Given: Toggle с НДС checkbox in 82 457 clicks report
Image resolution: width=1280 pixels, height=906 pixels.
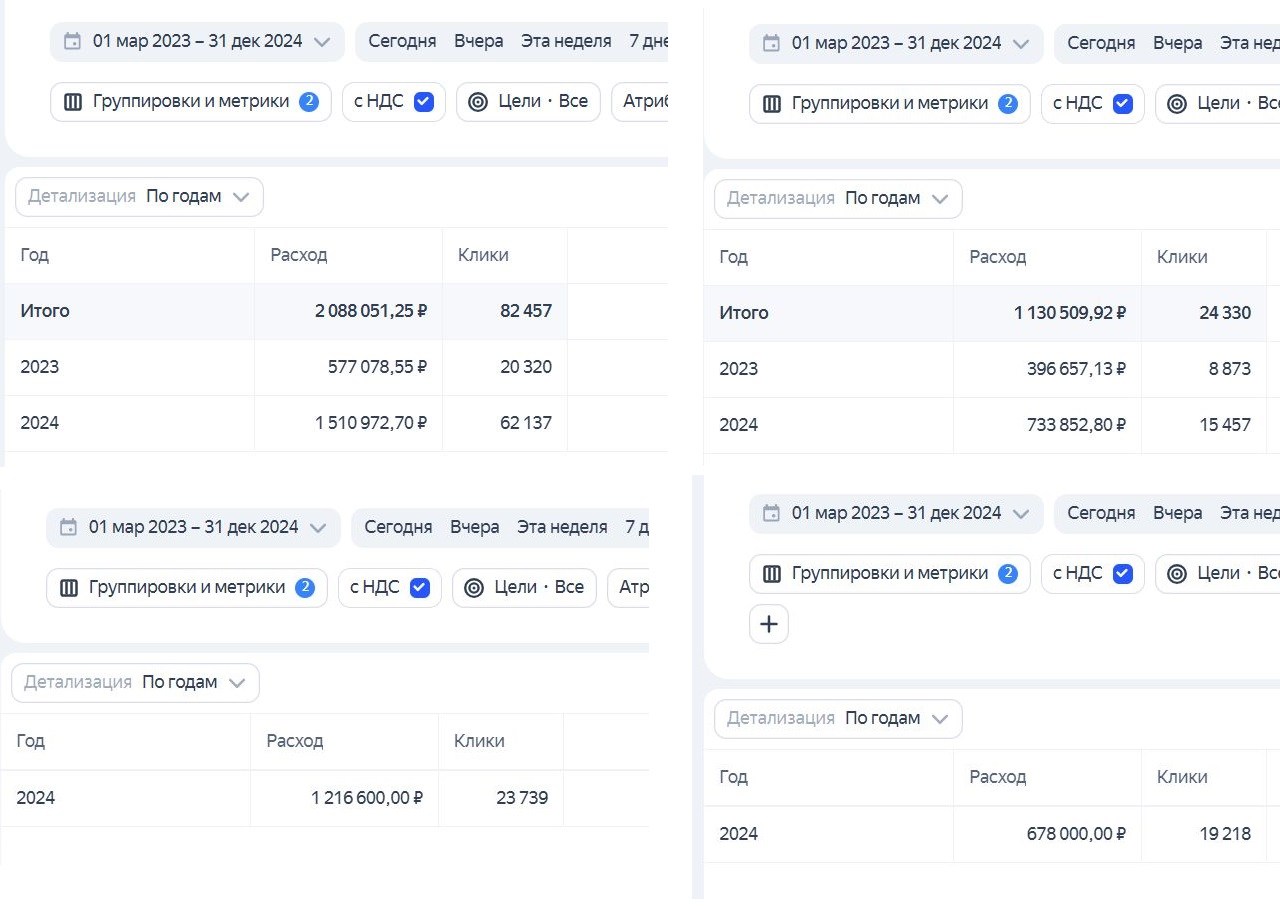Looking at the screenshot, I should [x=424, y=102].
